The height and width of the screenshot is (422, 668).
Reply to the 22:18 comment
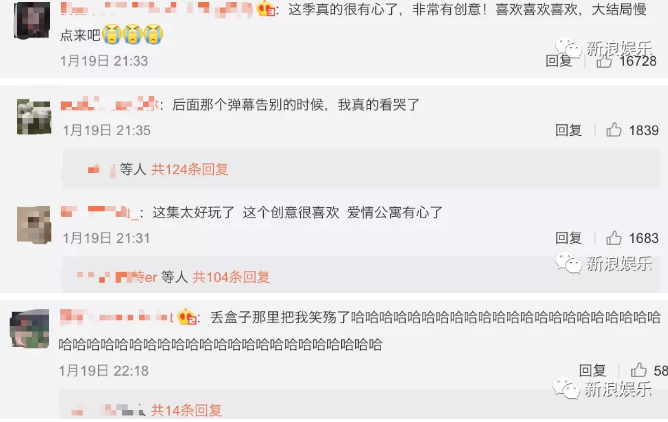[593, 370]
